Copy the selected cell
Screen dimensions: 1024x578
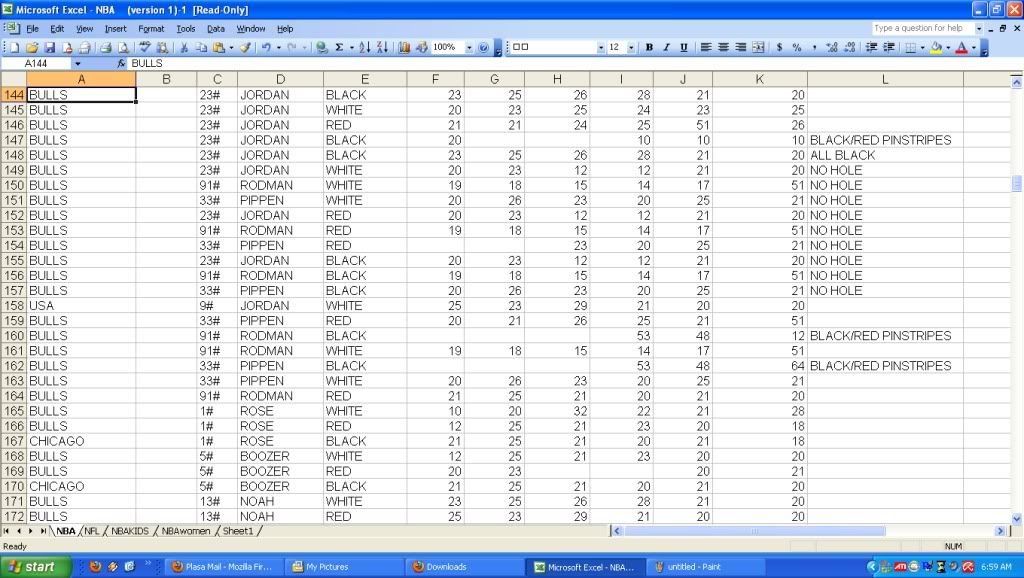(x=201, y=47)
